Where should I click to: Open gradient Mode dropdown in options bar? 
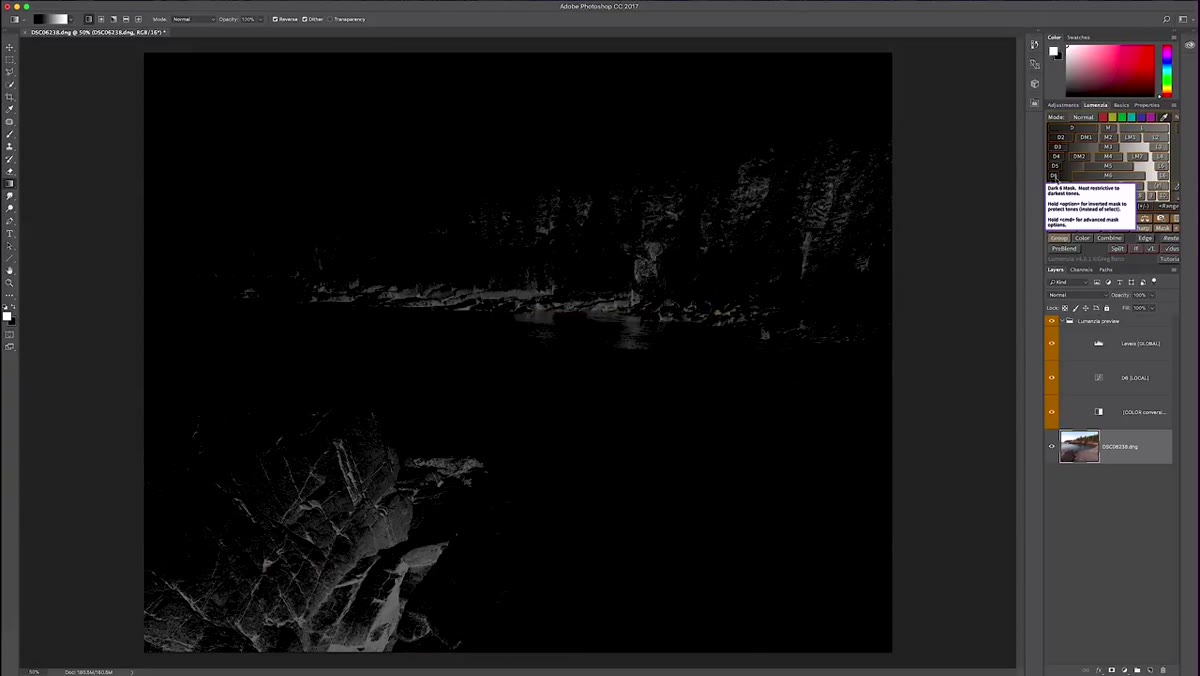click(193, 19)
